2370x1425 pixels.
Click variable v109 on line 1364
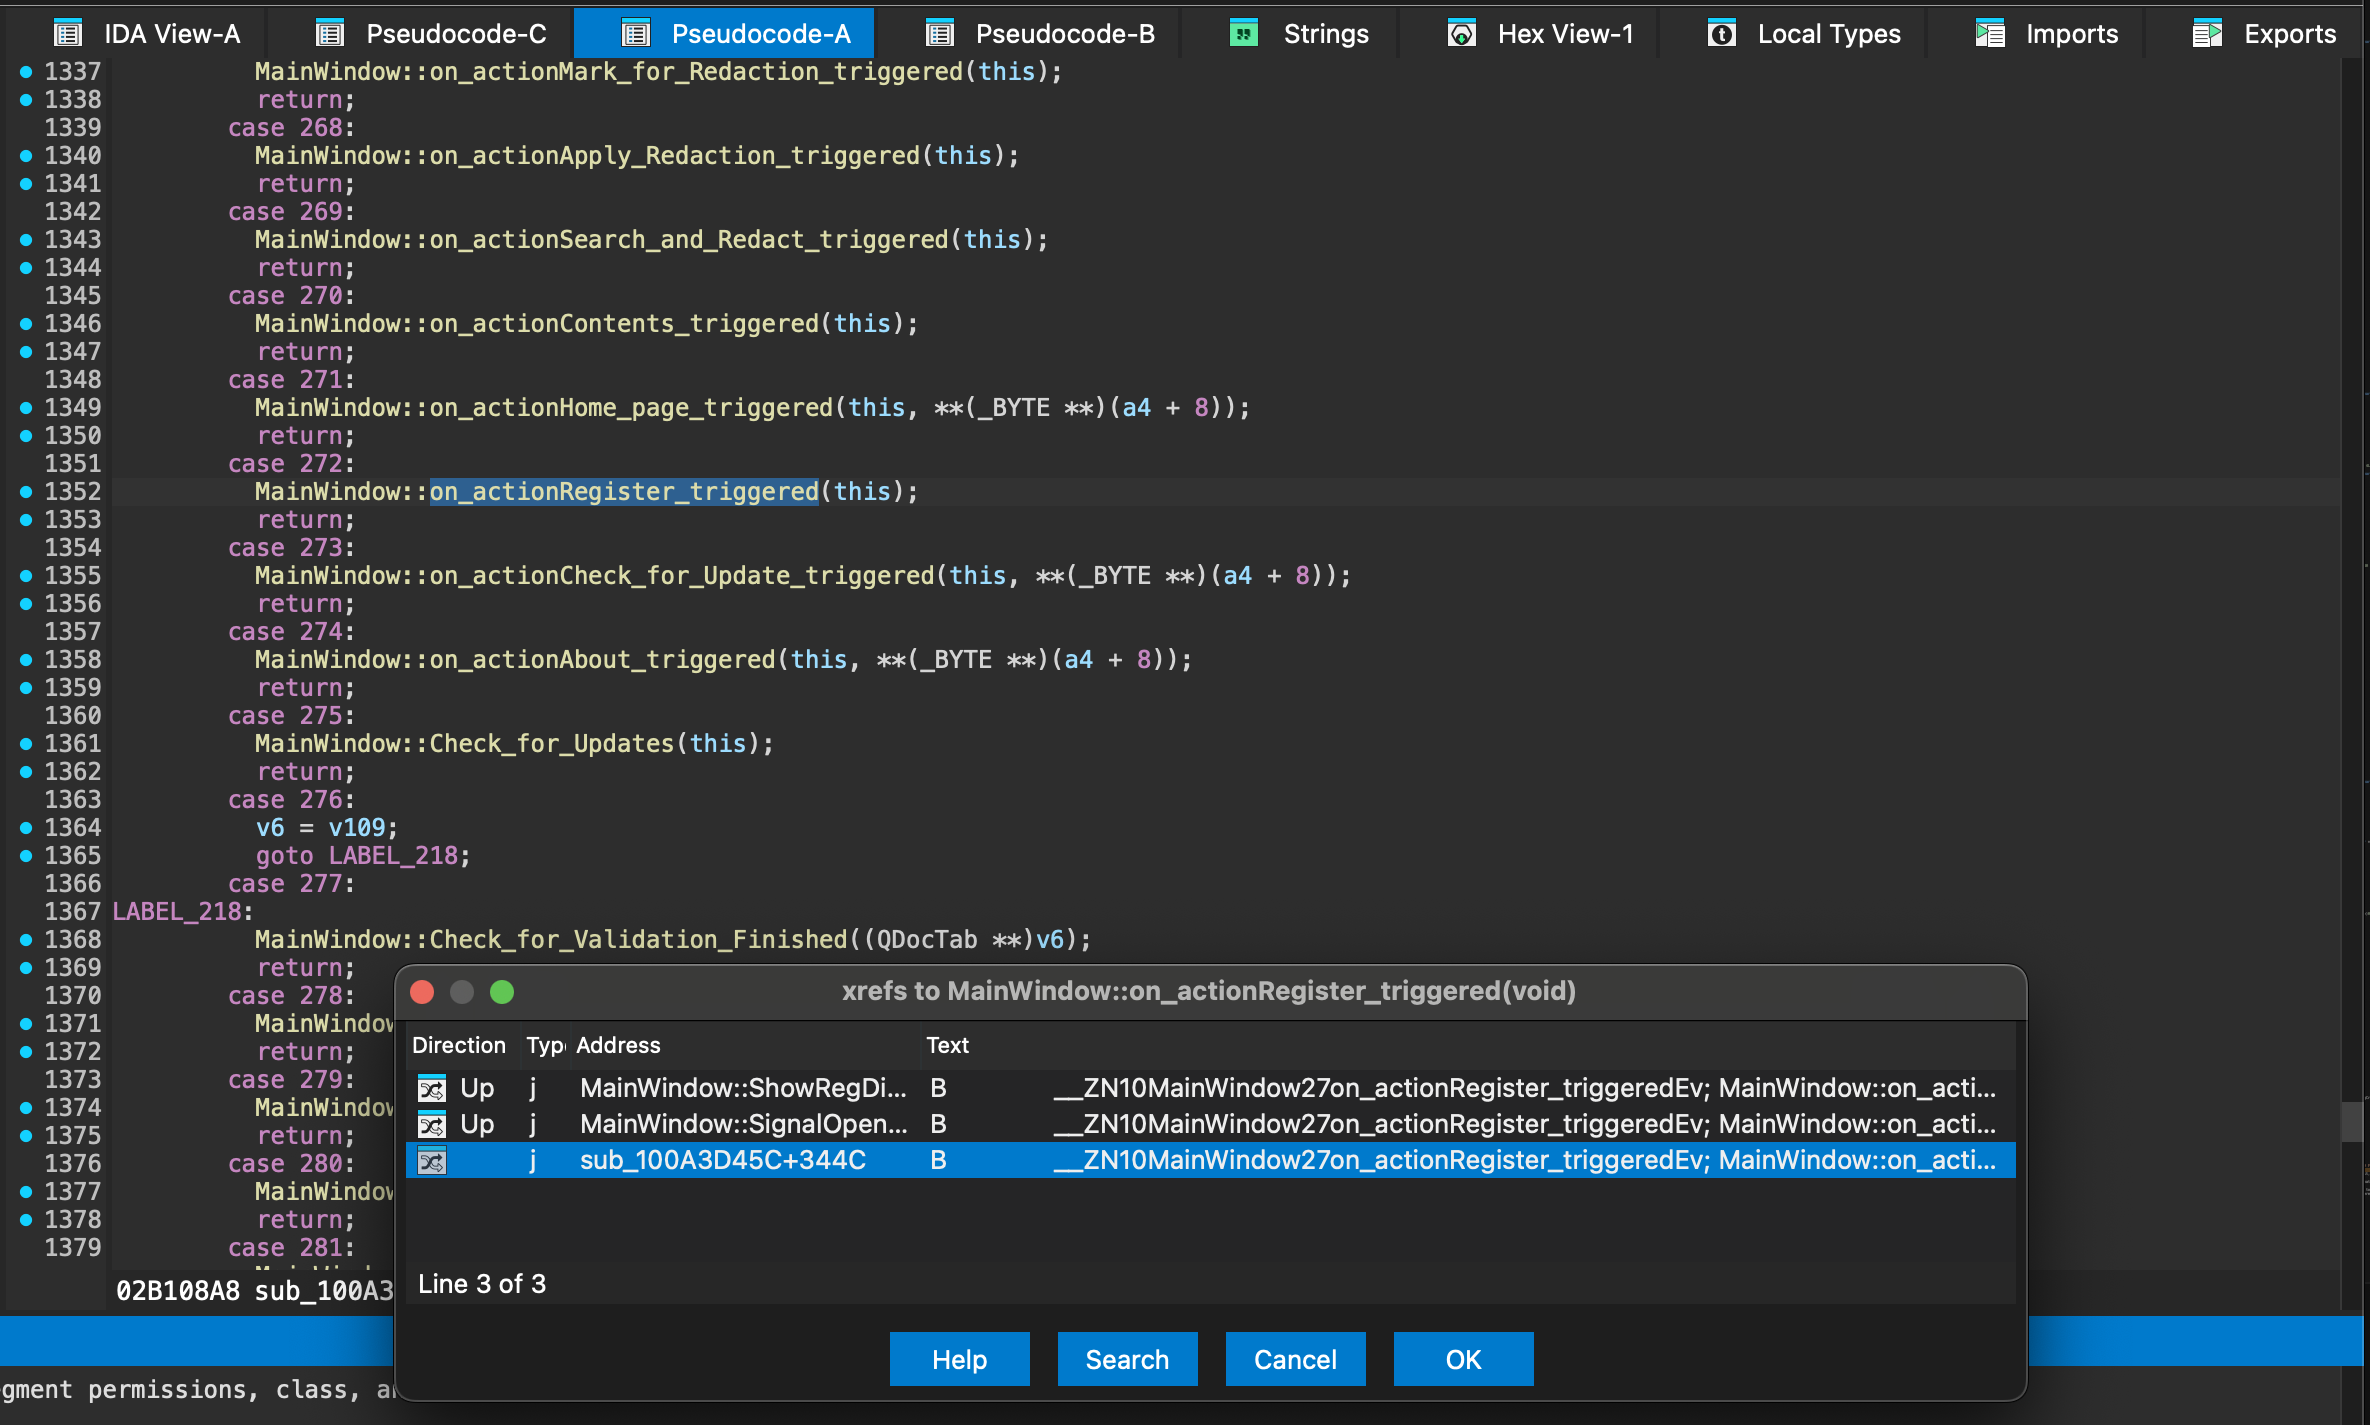click(357, 828)
